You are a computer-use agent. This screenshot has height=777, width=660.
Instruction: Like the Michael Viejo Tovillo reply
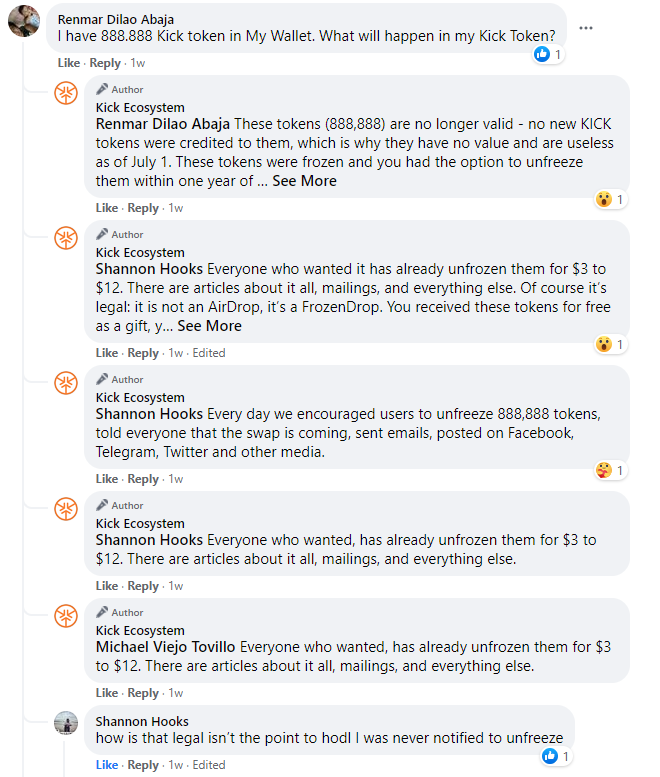click(x=107, y=693)
